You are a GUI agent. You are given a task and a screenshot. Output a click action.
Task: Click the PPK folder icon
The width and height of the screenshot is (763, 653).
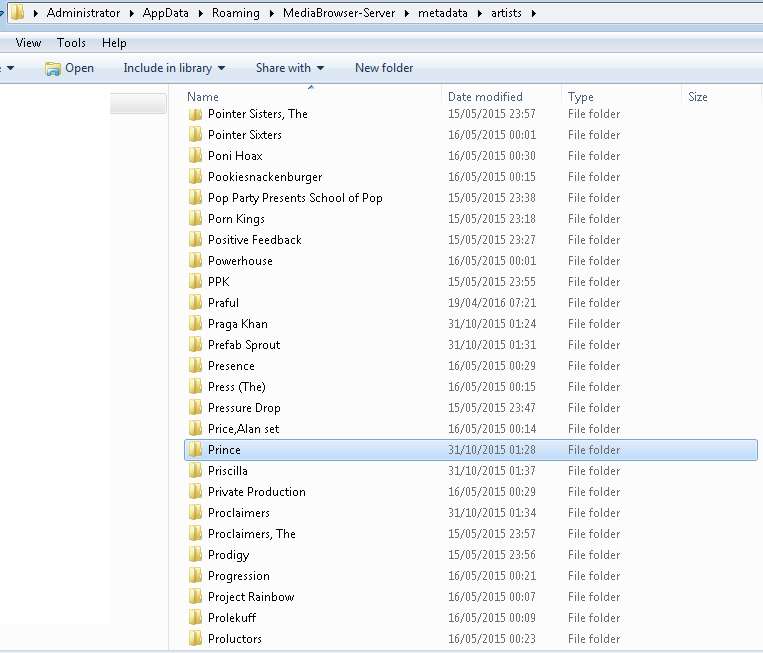(x=195, y=282)
